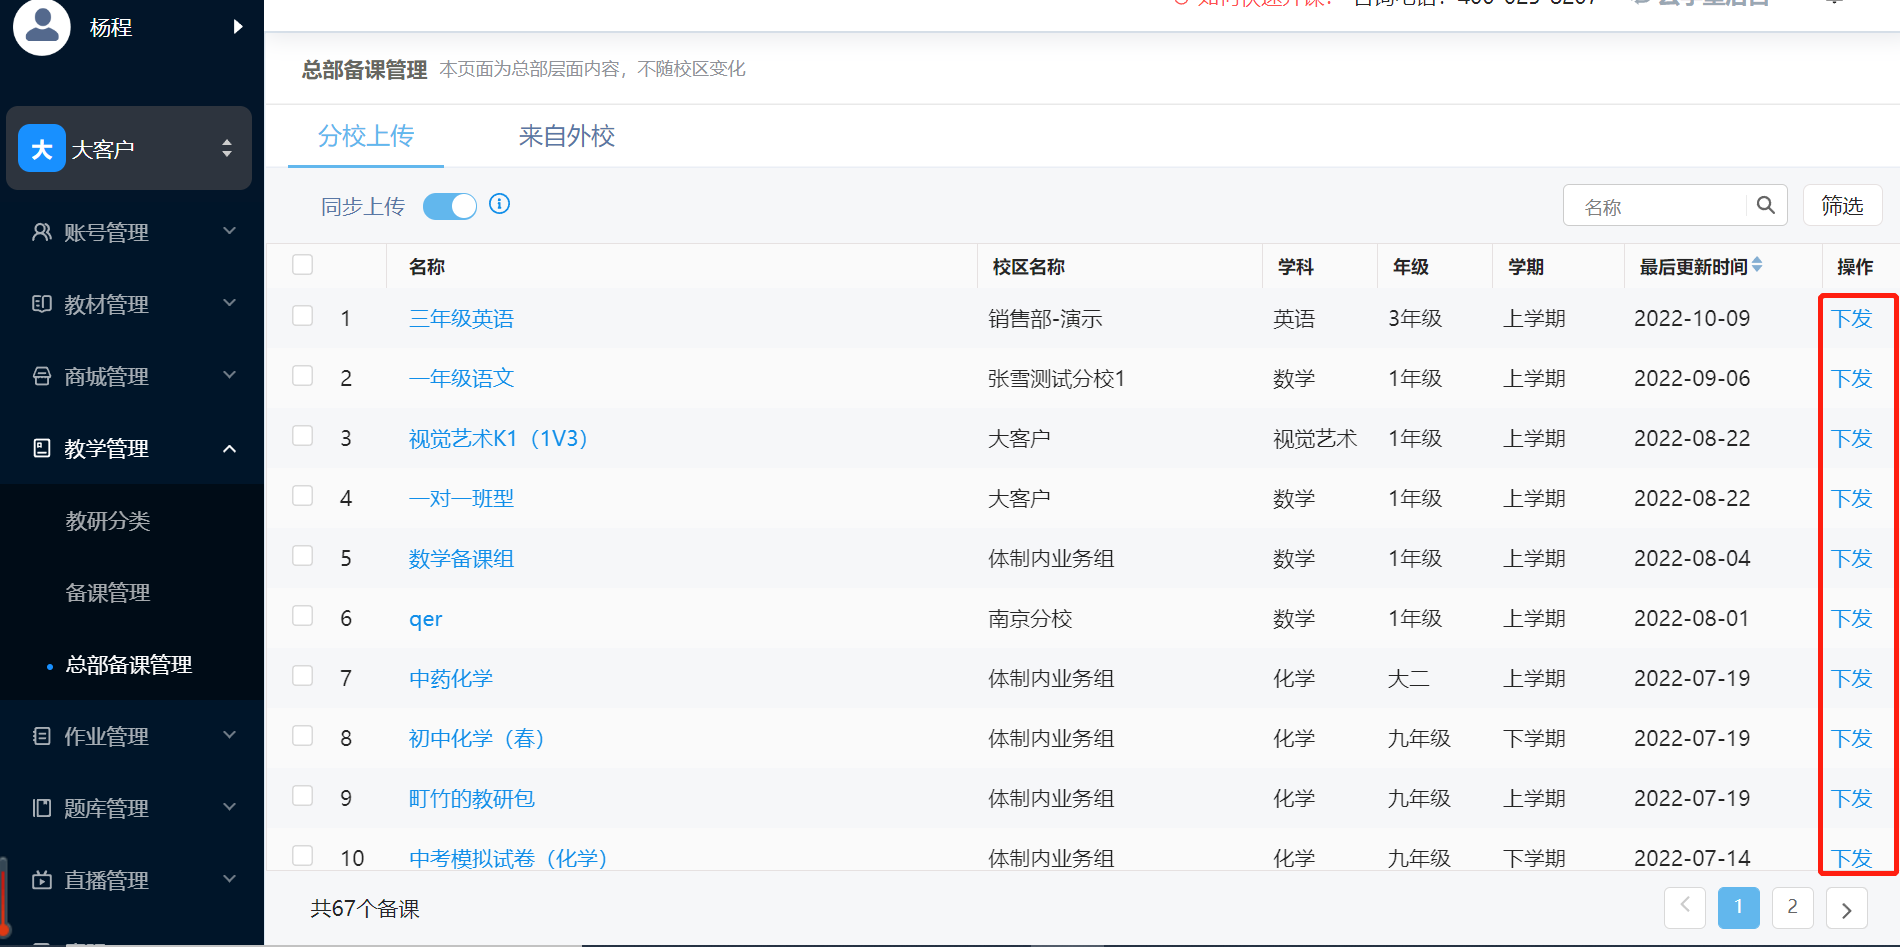Click the 共67个备课 total count text
This screenshot has width=1900, height=947.
365,909
